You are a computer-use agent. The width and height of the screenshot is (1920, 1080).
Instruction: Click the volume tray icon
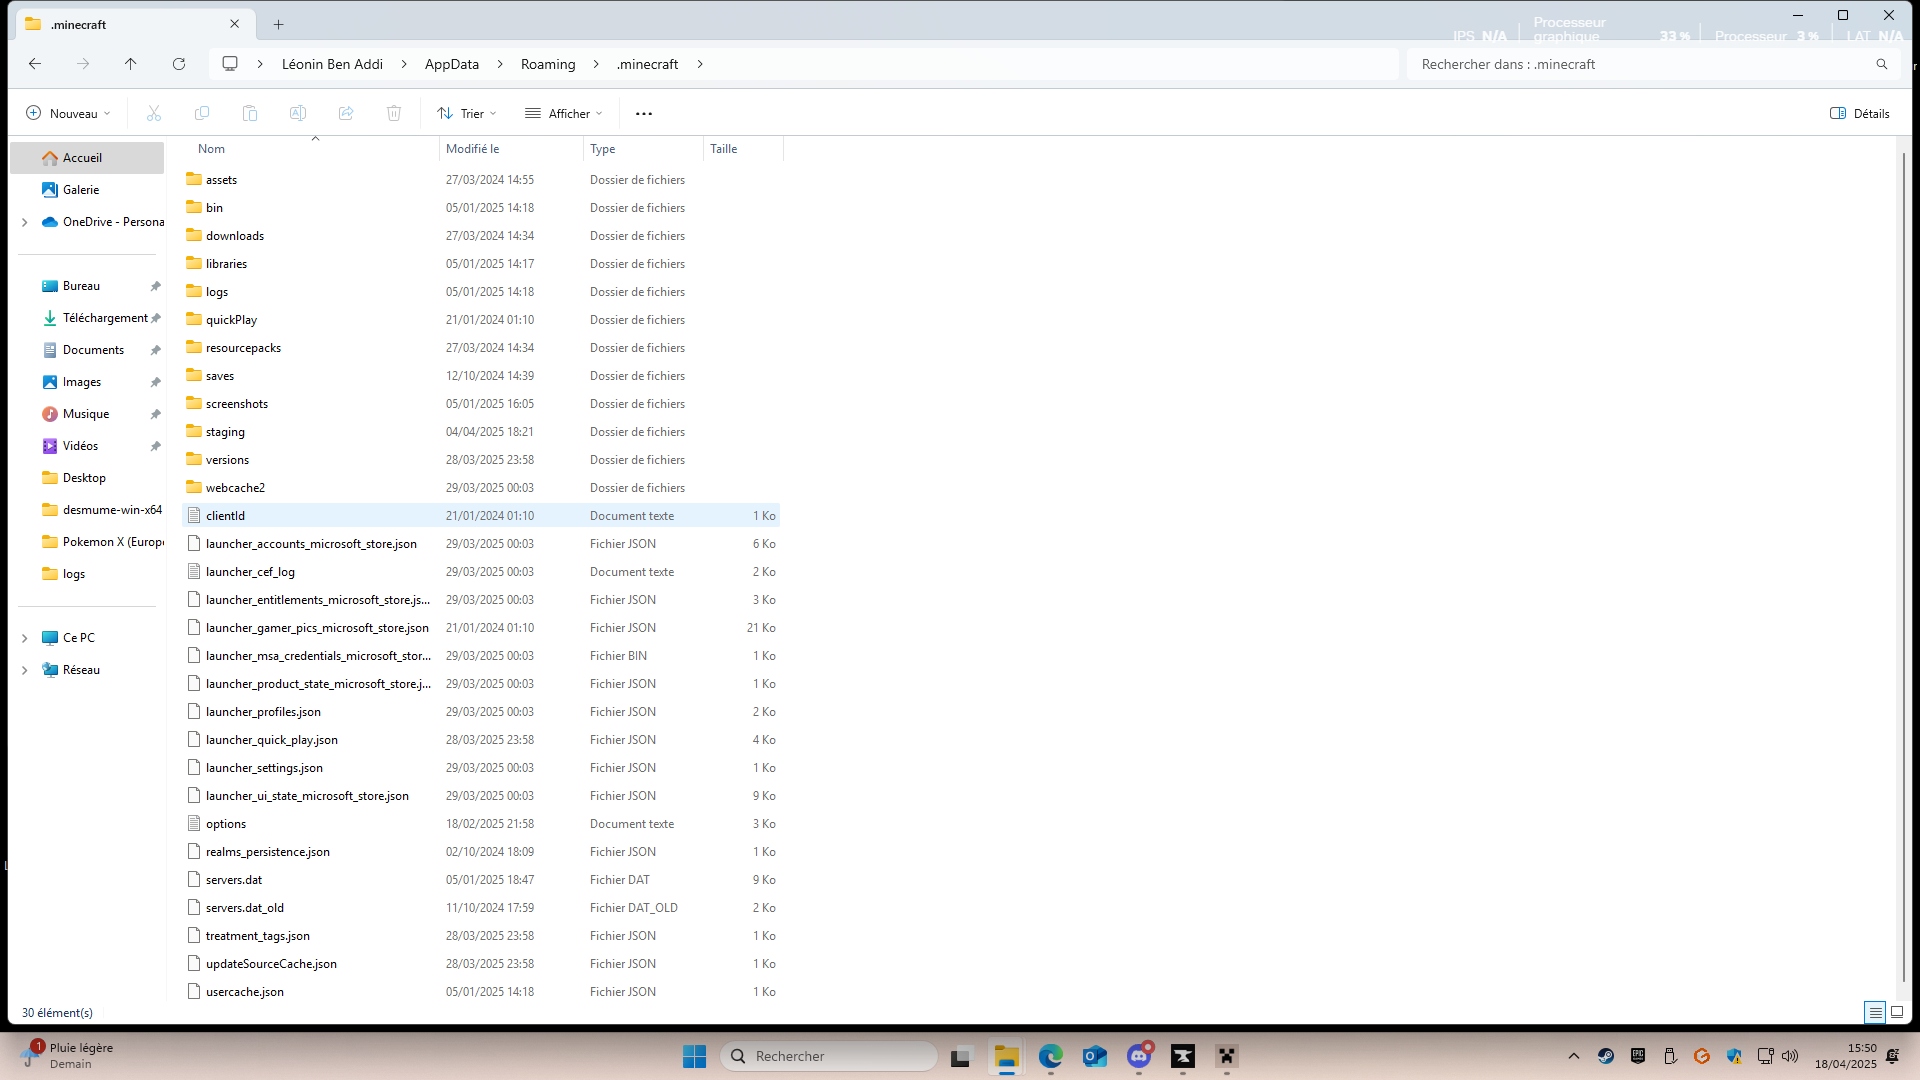1790,1056
